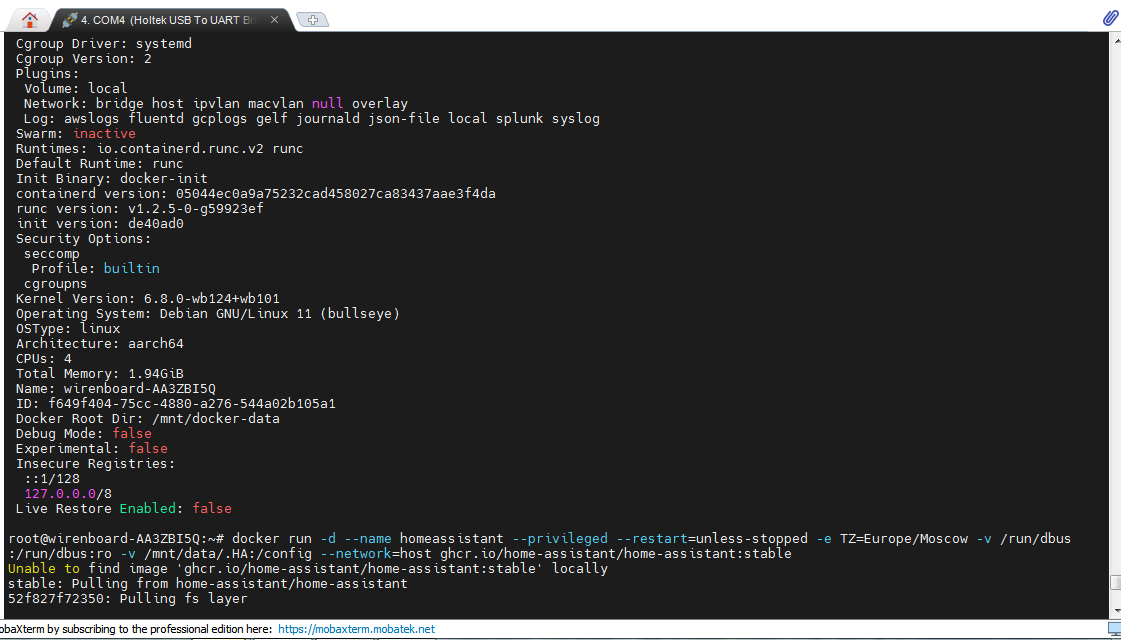Click 'stable: Pulling from home-assistant' line
Image resolution: width=1121 pixels, height=640 pixels.
coord(207,584)
